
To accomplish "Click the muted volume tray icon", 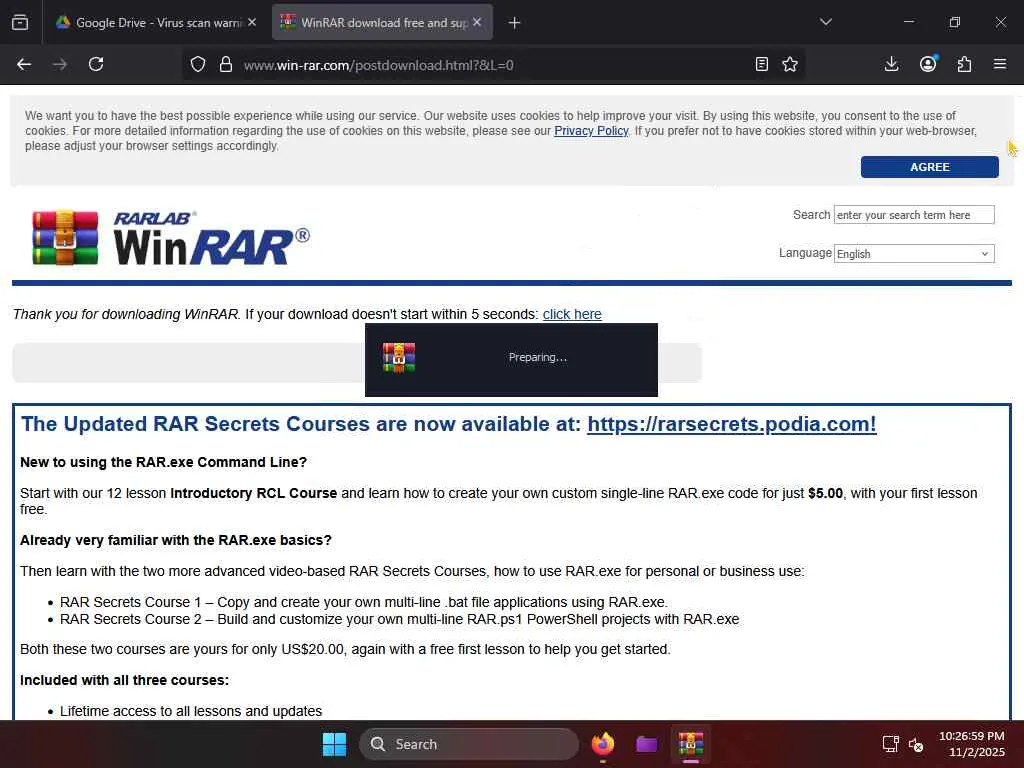I will [916, 744].
